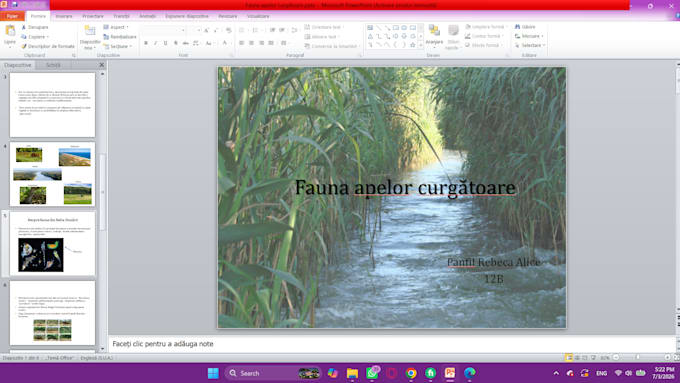The width and height of the screenshot is (680, 383).
Task: Open the Fișier (File) tab
Action: pyautogui.click(x=12, y=16)
